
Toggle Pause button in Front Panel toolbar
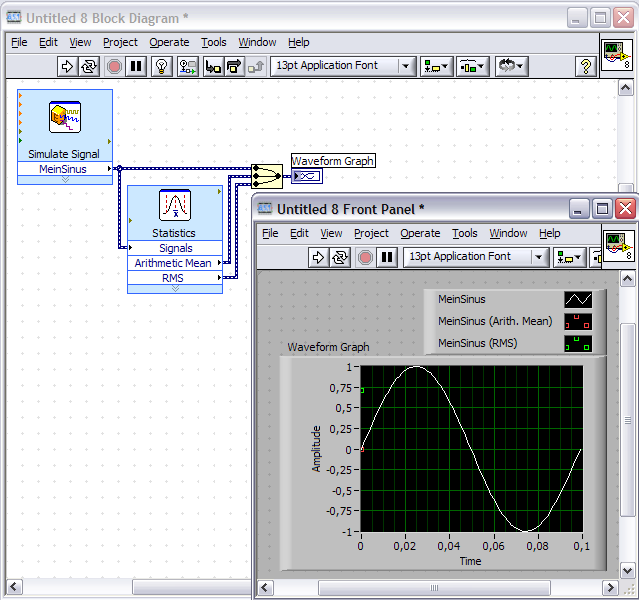[x=387, y=257]
